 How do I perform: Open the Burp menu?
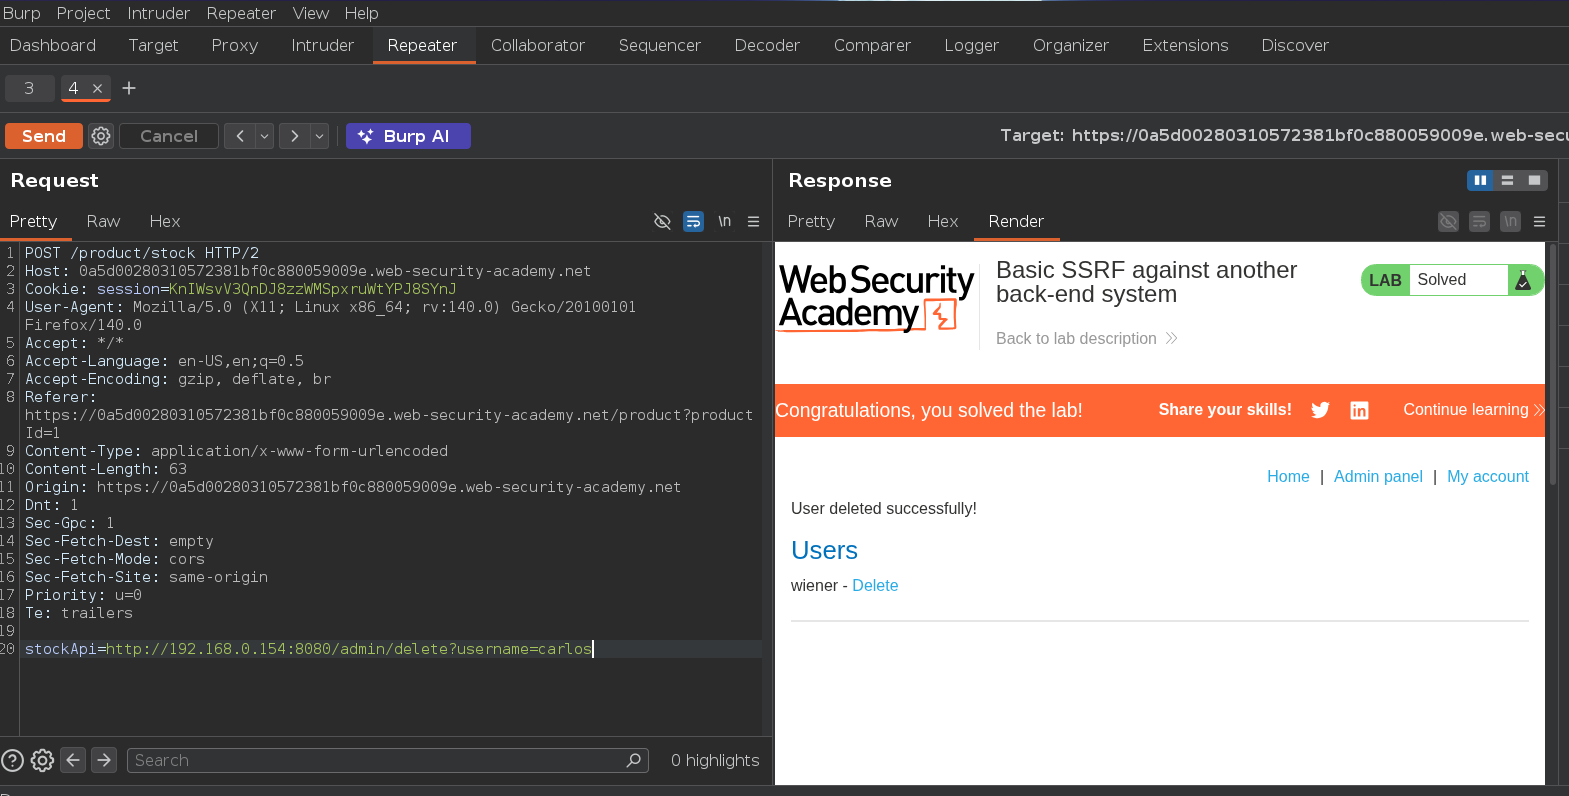click(x=22, y=13)
